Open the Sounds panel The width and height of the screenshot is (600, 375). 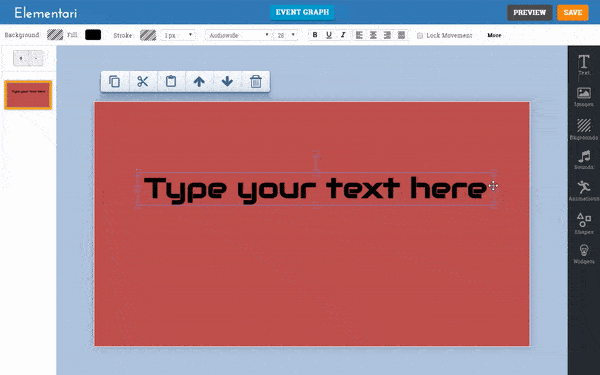(x=584, y=160)
